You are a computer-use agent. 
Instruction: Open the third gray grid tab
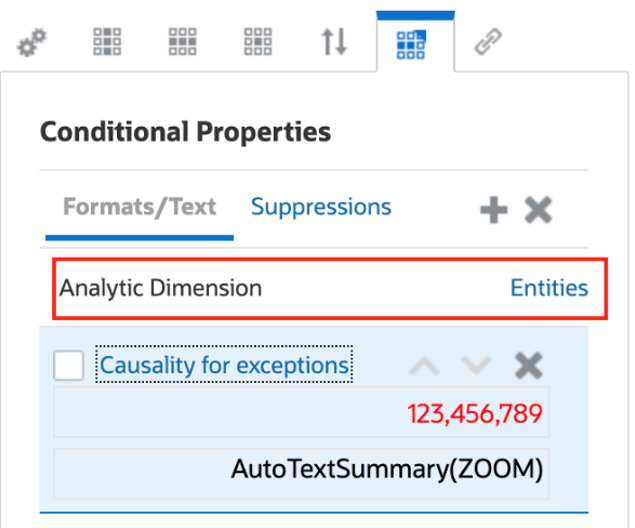tap(258, 44)
